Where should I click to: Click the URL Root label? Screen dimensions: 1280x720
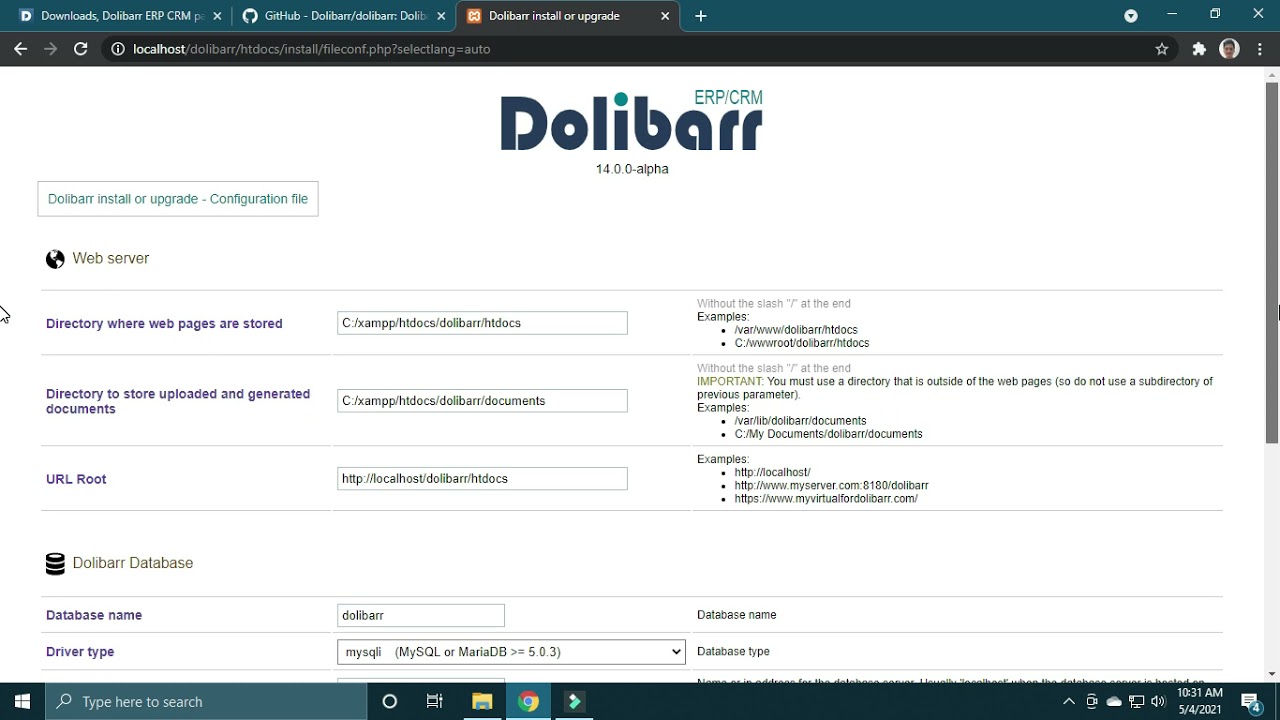(76, 479)
